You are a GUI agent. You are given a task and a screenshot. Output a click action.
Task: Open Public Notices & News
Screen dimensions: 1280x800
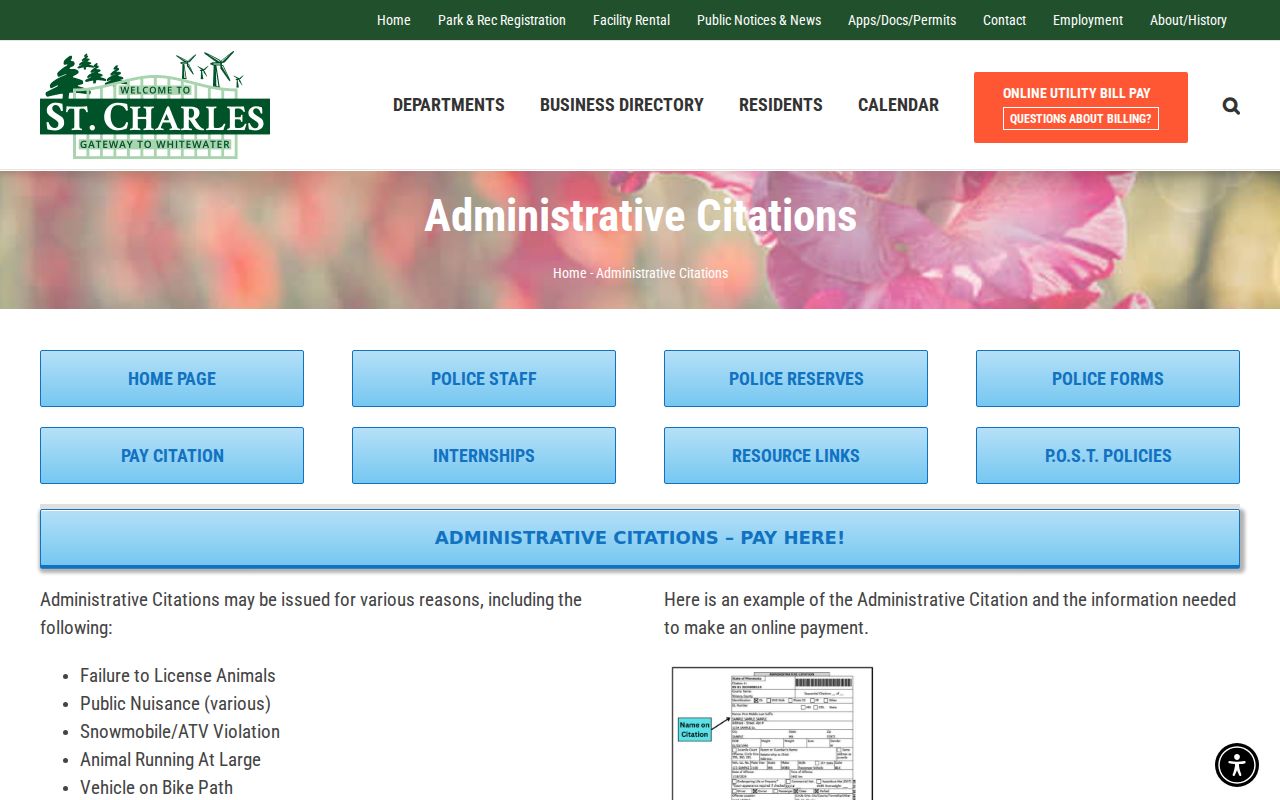(759, 20)
